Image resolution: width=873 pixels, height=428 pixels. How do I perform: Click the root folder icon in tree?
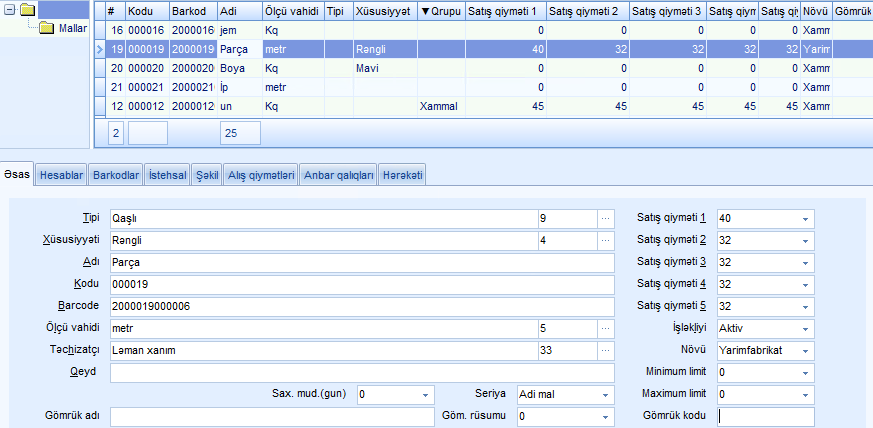(x=27, y=10)
